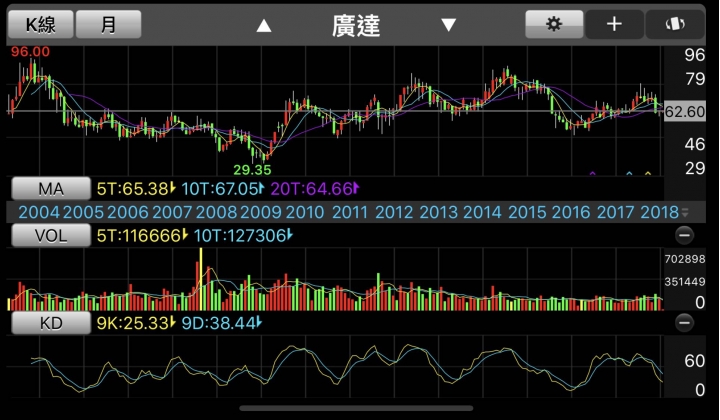The image size is (720, 420).
Task: Select the 9K:25.33 value
Action: click(136, 323)
